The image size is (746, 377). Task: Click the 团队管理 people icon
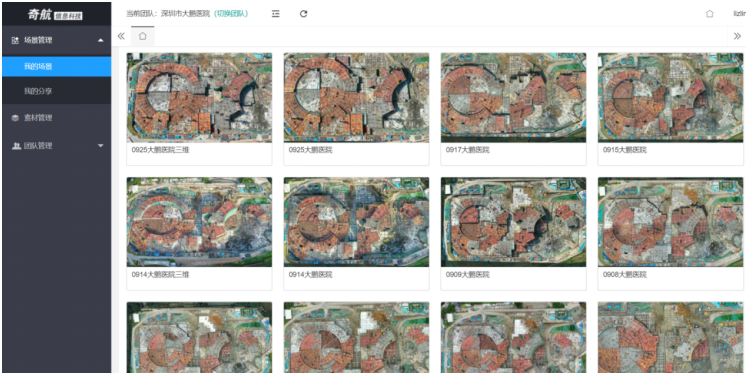pyautogui.click(x=15, y=146)
